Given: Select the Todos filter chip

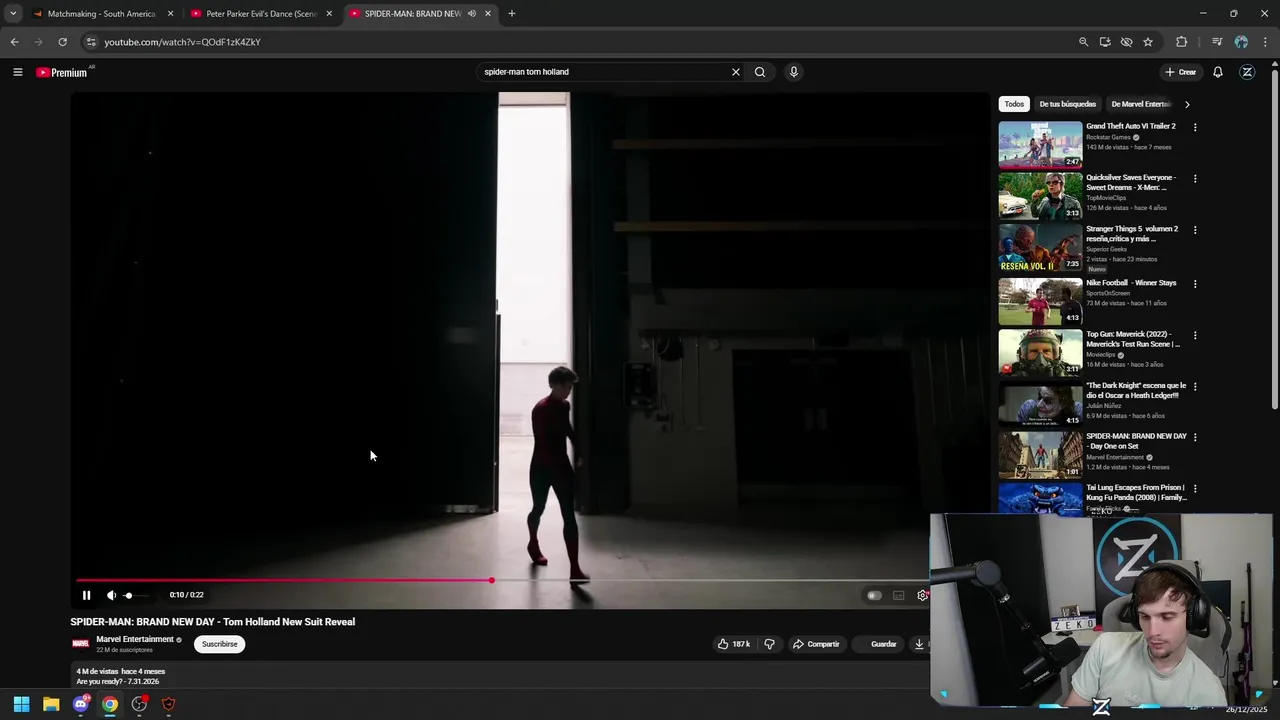Looking at the screenshot, I should pos(1014,104).
